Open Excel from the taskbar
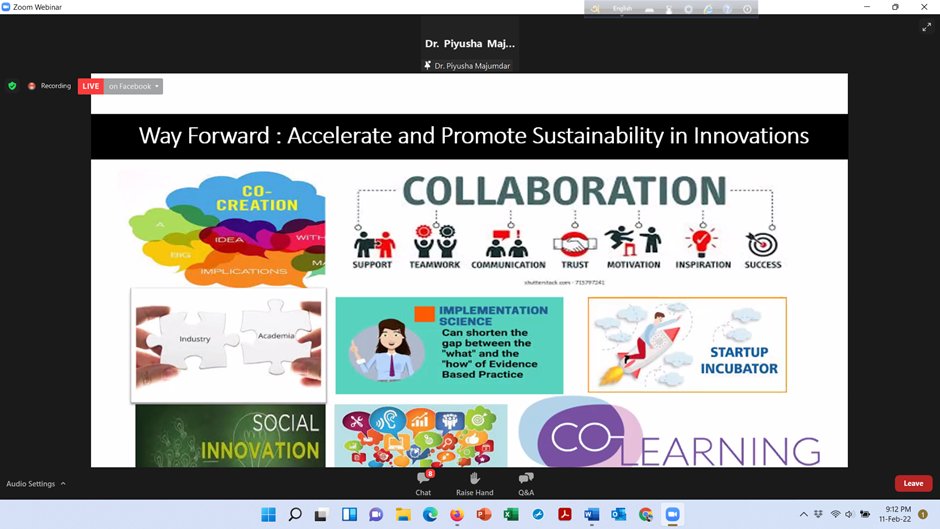Screen dimensions: 940x529 click(511, 515)
